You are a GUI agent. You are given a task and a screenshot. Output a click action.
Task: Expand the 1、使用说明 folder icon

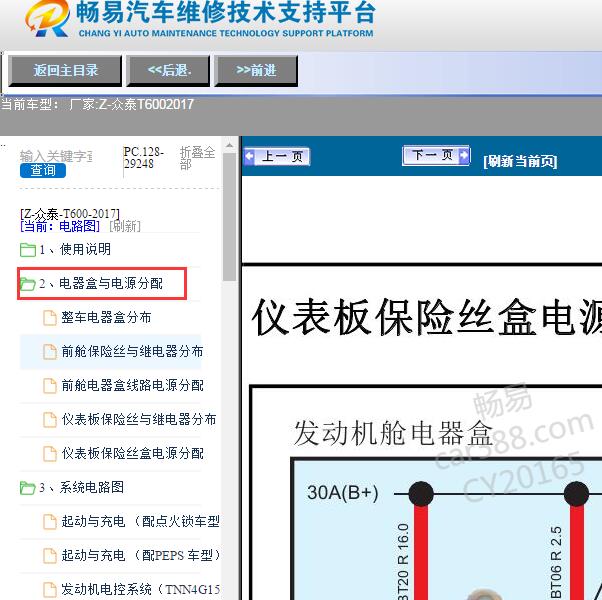pos(28,250)
